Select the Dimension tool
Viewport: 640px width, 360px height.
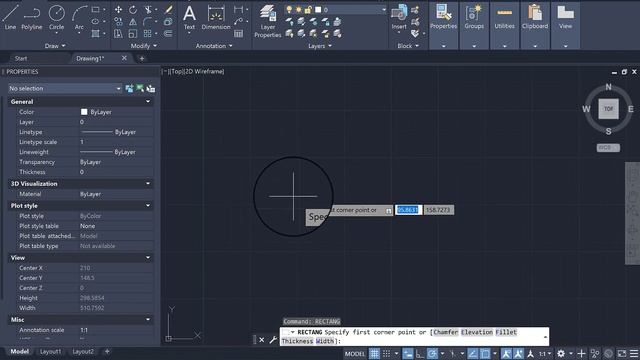tap(216, 18)
